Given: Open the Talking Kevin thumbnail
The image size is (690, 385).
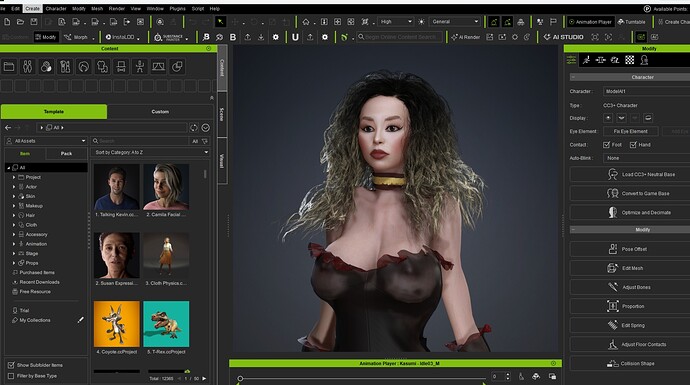Looking at the screenshot, I should click(117, 187).
